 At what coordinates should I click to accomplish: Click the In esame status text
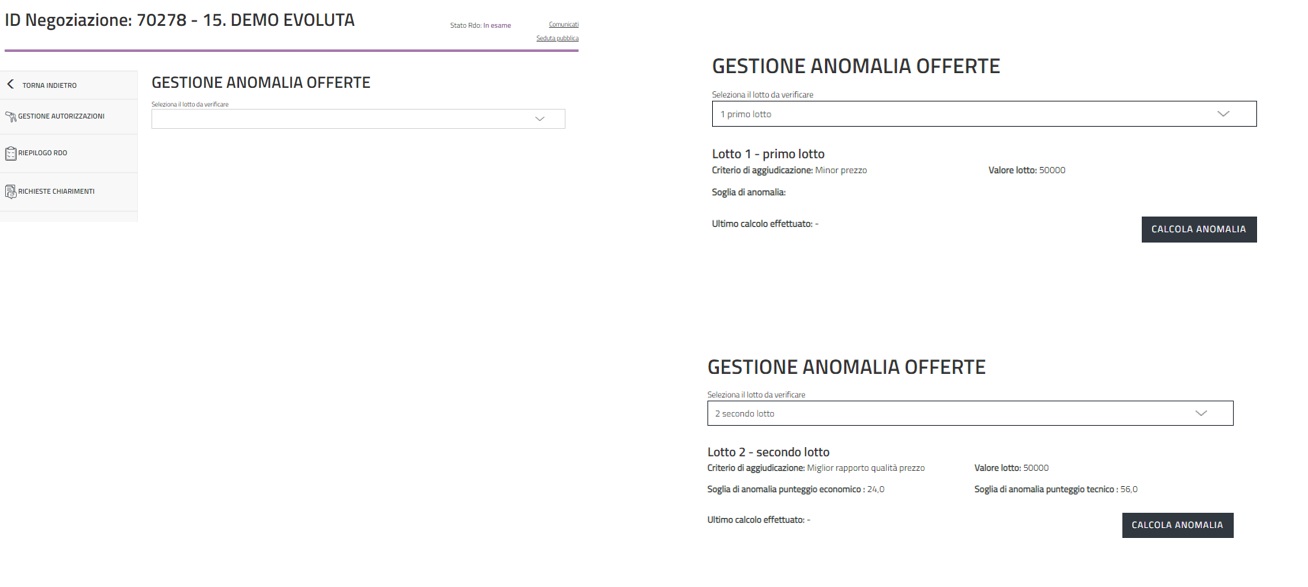[496, 25]
